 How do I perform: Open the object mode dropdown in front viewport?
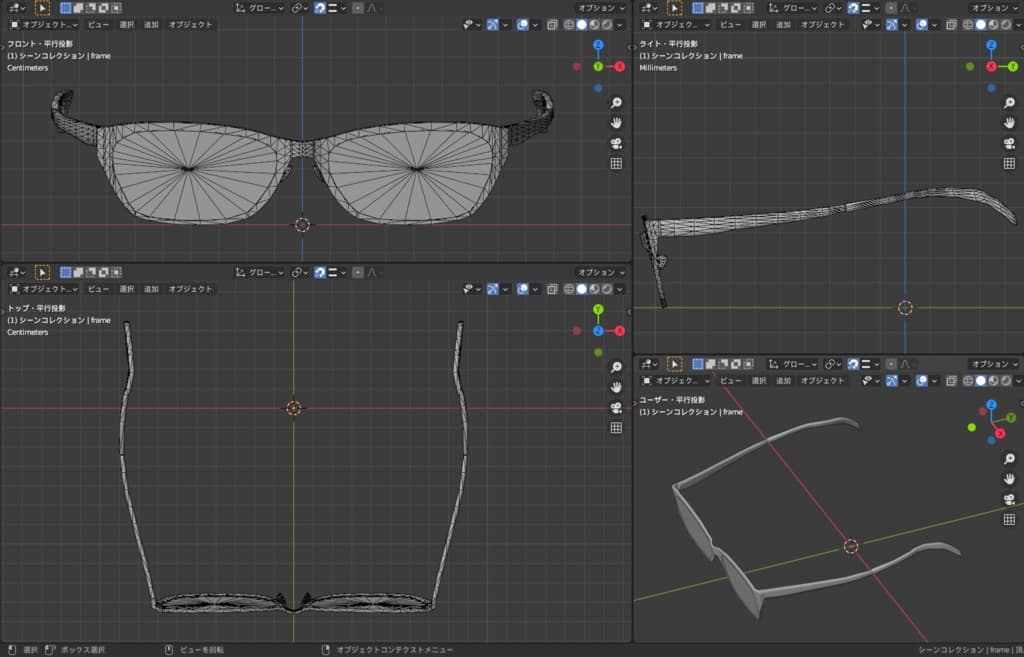pyautogui.click(x=43, y=24)
